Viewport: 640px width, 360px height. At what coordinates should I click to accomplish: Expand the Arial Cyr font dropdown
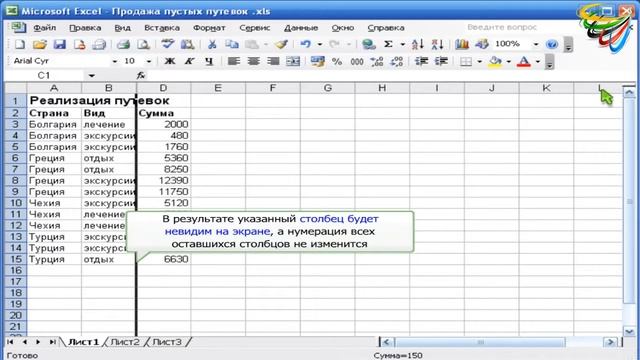click(115, 61)
